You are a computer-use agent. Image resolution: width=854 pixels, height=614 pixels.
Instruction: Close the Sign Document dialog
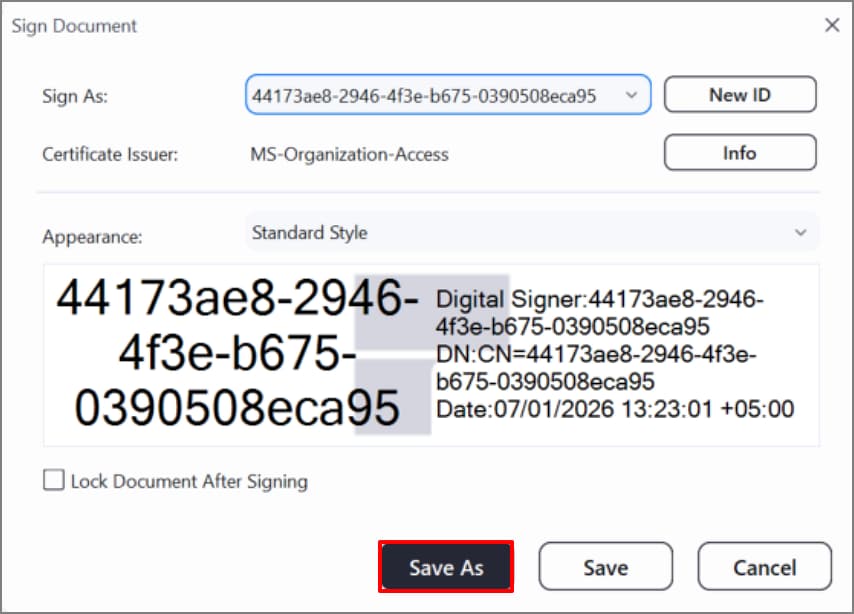click(x=832, y=25)
